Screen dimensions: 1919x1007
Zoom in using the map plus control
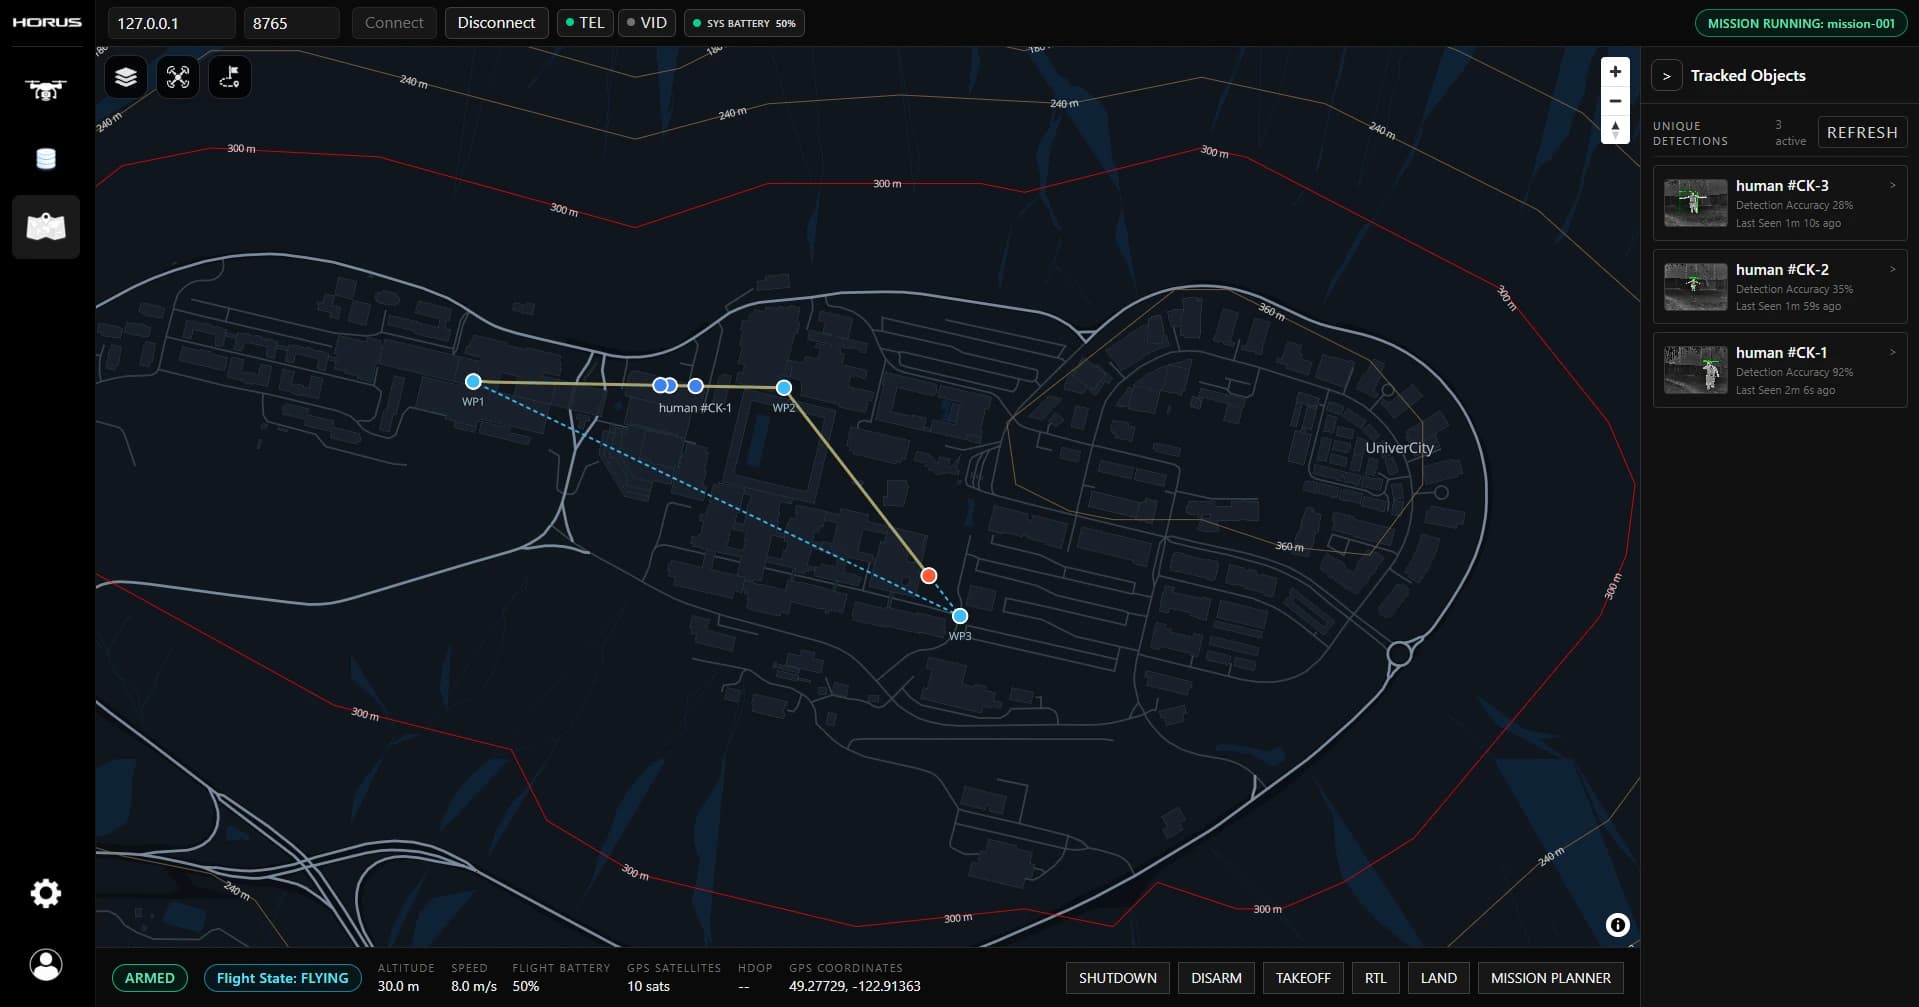1615,71
